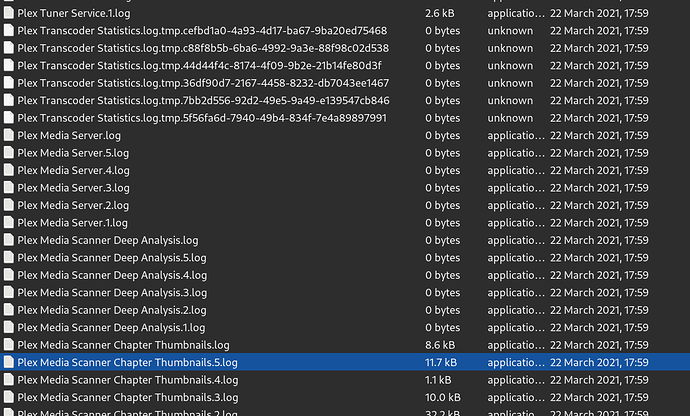Click file icon of Scanner Deep Analysis.4.log
690x416 pixels.
[x=8, y=275]
